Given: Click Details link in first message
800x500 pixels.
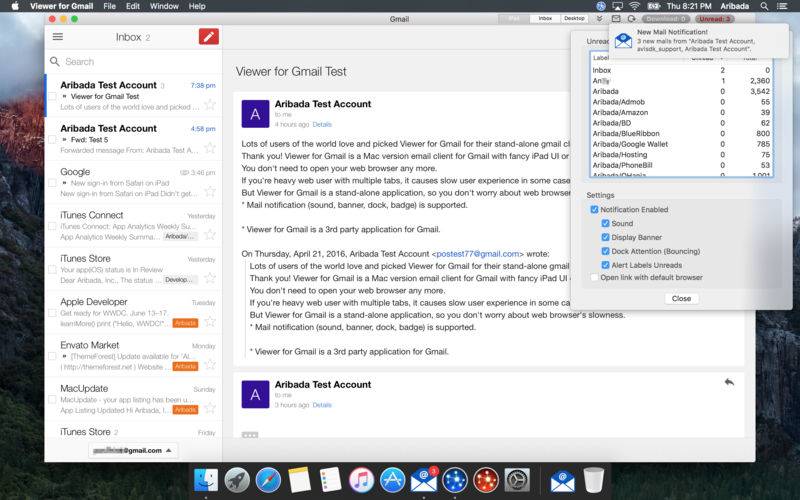Looking at the screenshot, I should tap(322, 124).
